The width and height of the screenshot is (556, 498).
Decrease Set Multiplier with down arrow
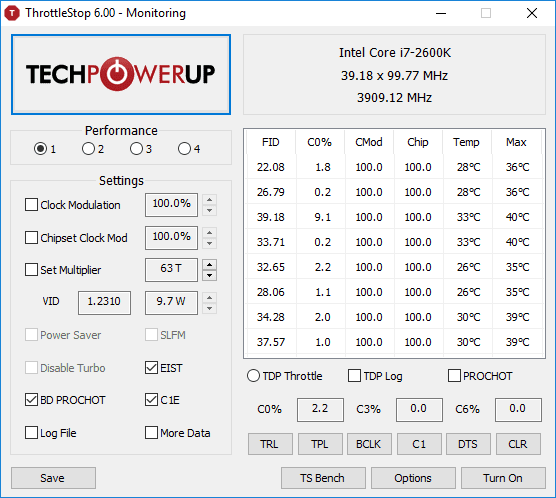click(x=210, y=275)
